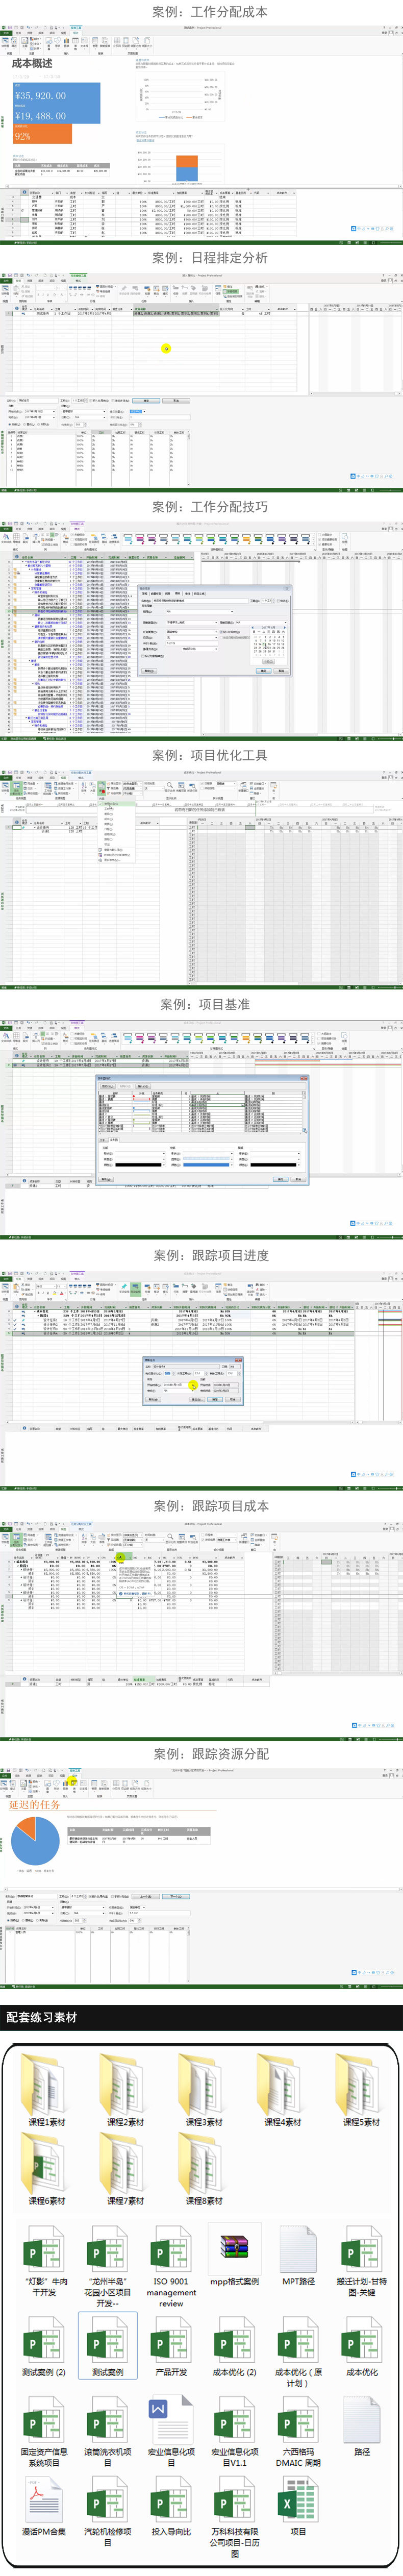The image size is (403, 2576).
Task: Select the MPT路径 blank file
Action: point(298,2256)
